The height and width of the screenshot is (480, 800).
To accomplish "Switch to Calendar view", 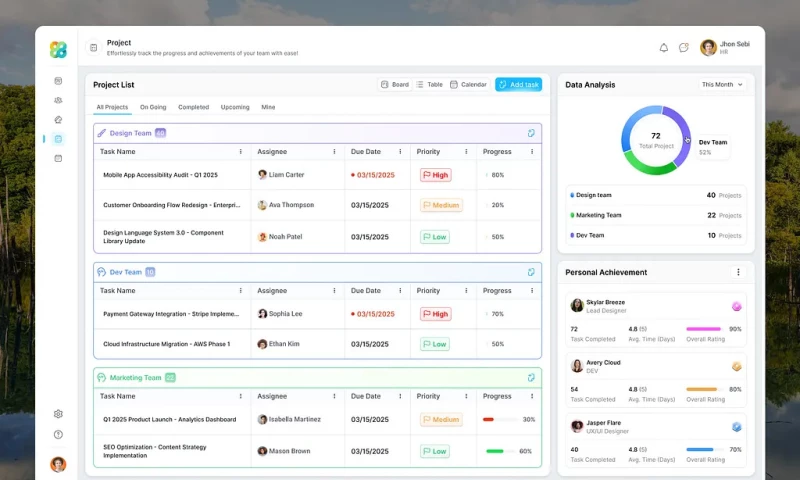I will tap(468, 85).
